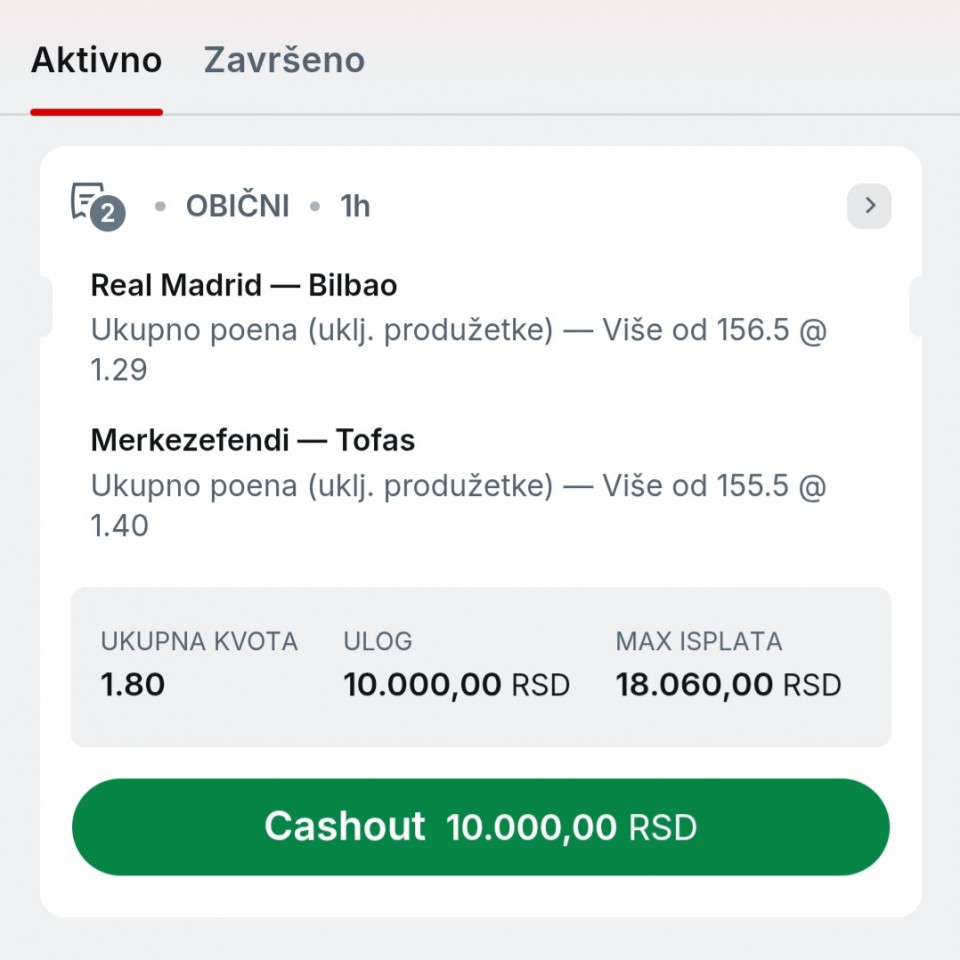Open the Merkezefendi — Tofas match
The image size is (960, 960).
click(253, 440)
